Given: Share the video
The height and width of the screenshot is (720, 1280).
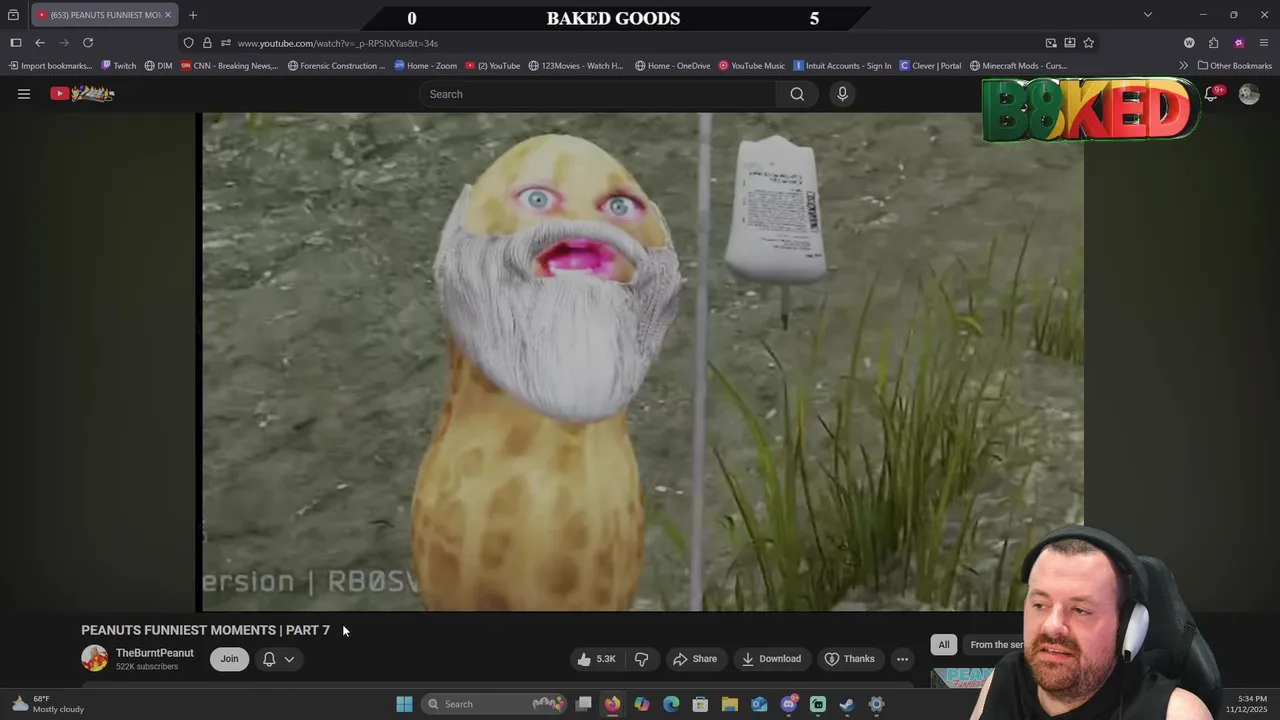Looking at the screenshot, I should pyautogui.click(x=694, y=659).
